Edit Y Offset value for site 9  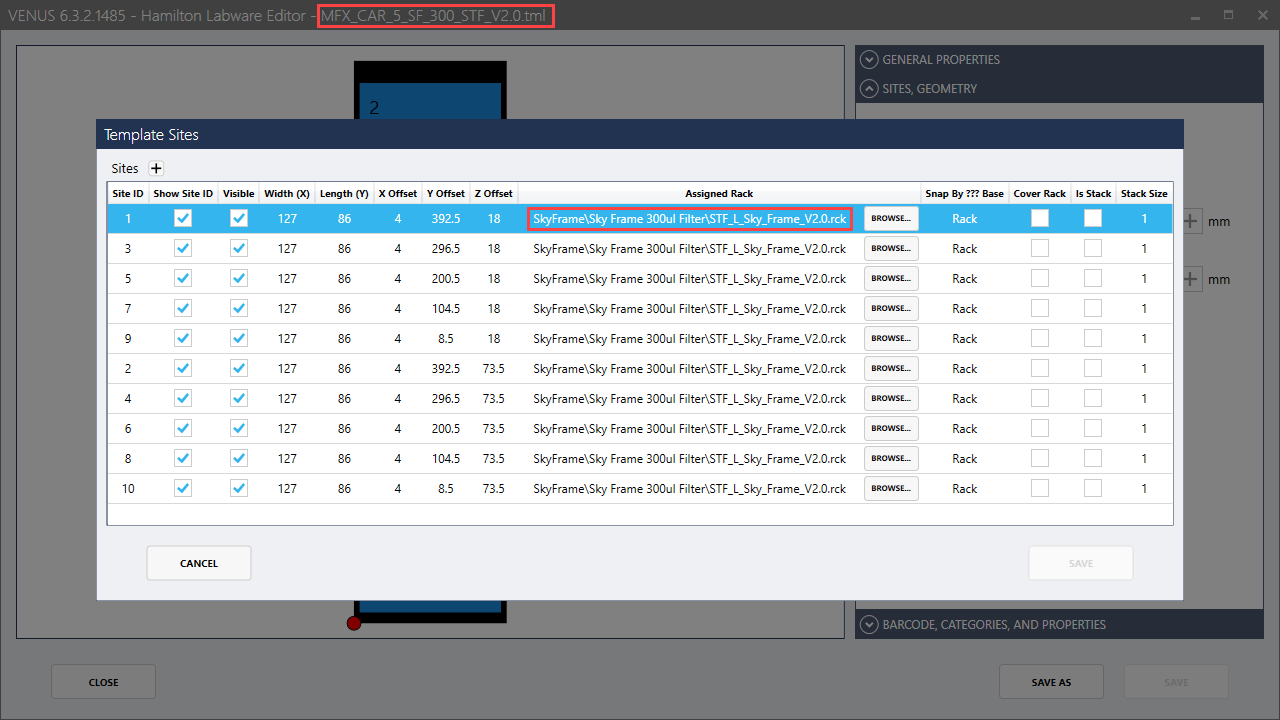pos(445,338)
